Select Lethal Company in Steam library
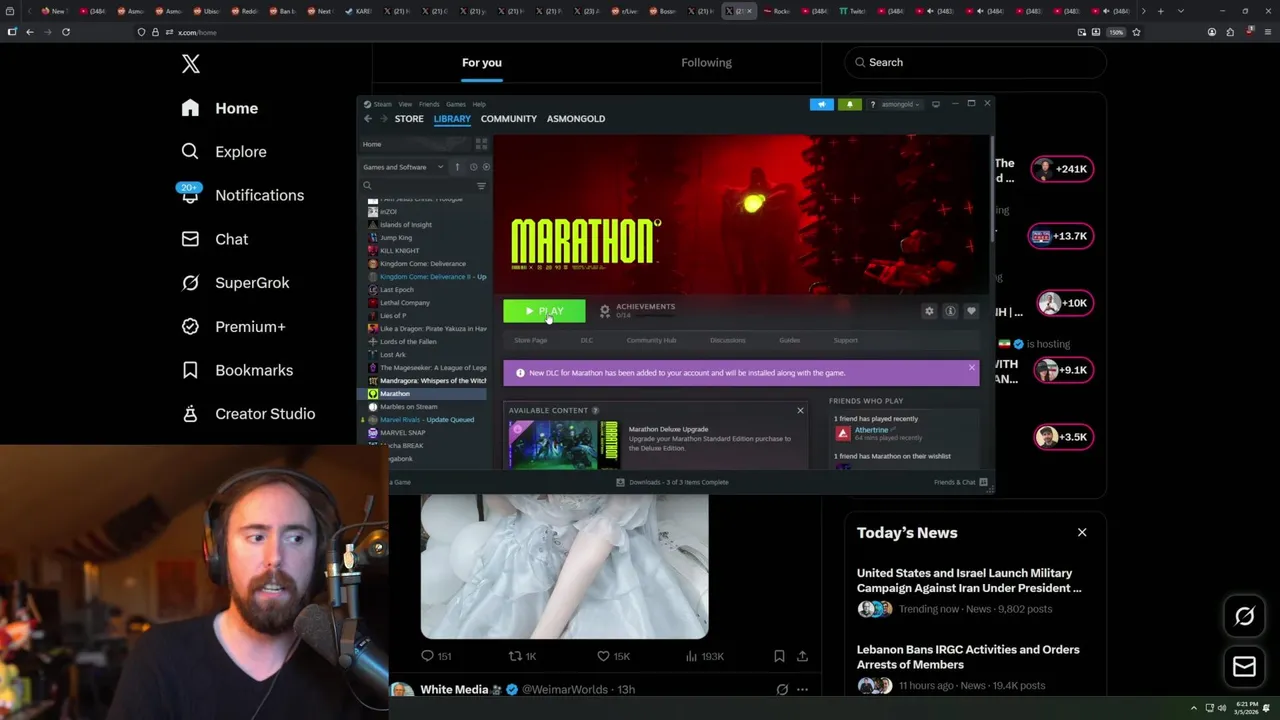 tap(405, 303)
